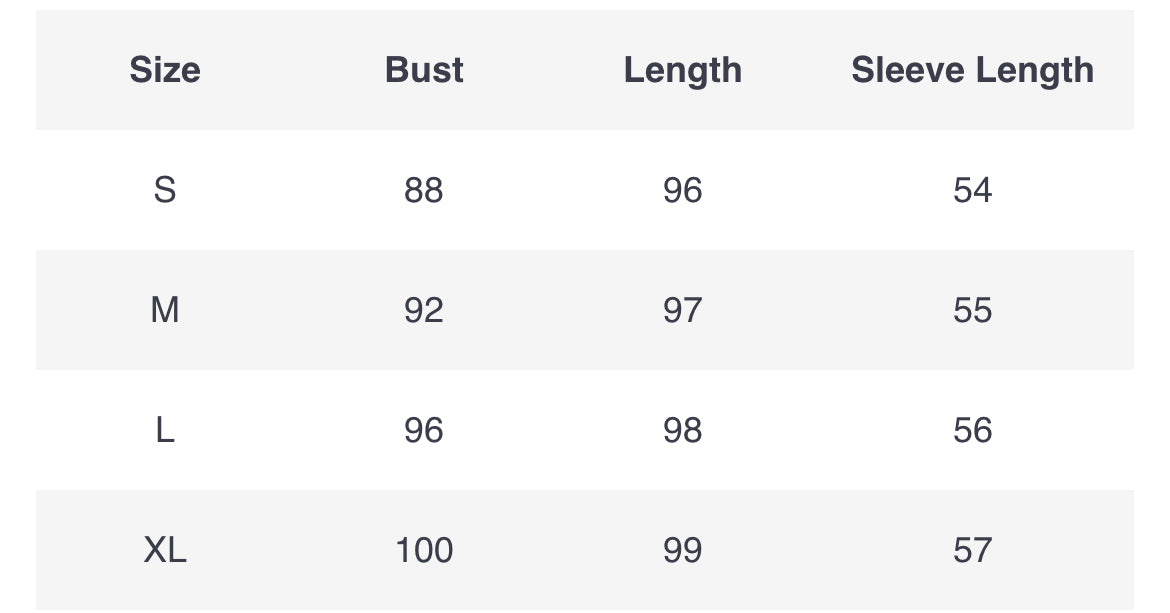Click the Sleeve Length column header
The width and height of the screenshot is (1170, 613).
[972, 71]
